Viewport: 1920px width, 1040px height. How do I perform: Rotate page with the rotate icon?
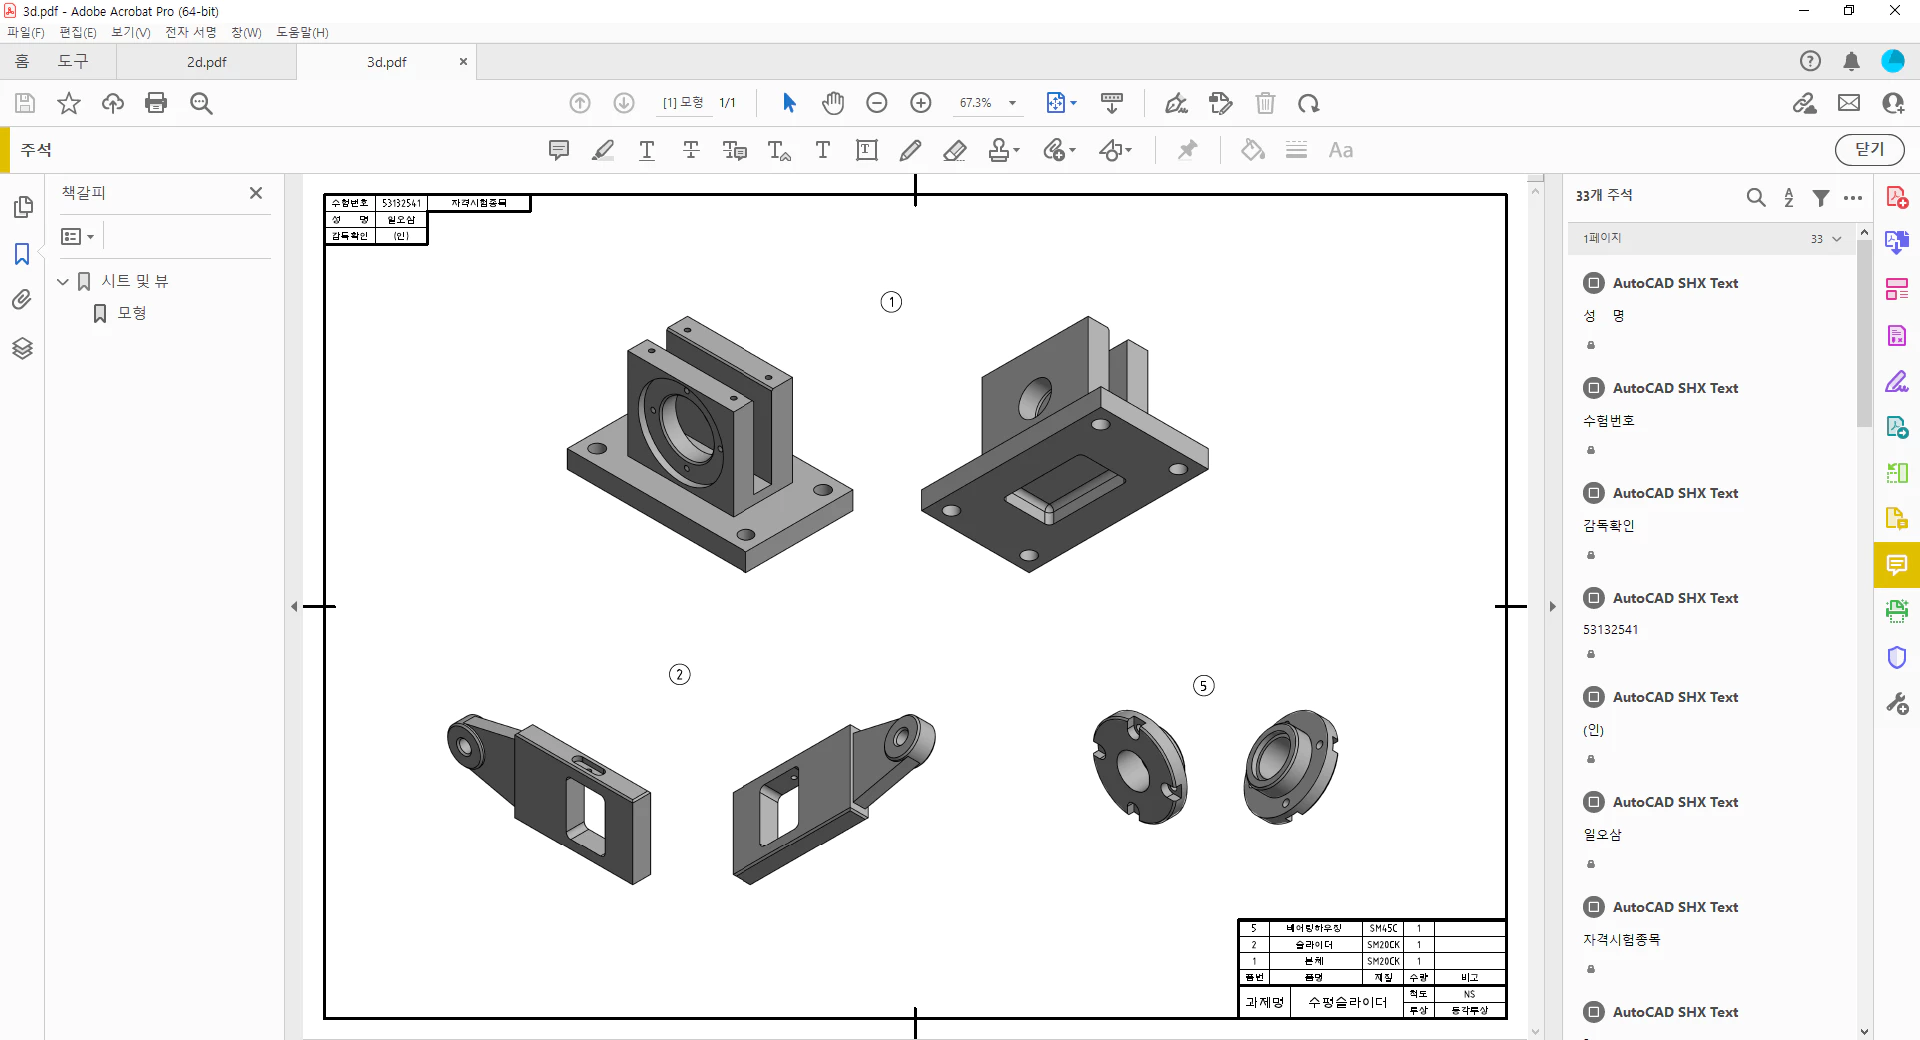[1309, 103]
